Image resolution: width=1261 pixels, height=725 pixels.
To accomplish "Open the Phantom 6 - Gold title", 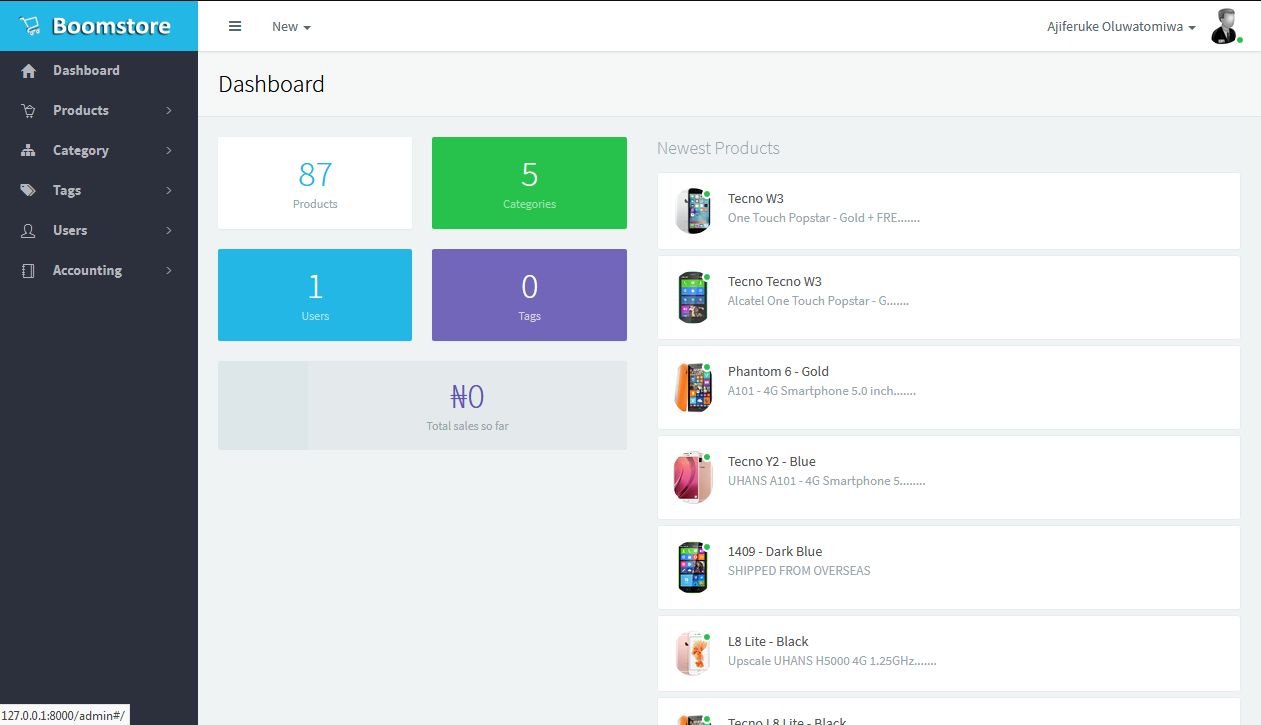I will [x=778, y=372].
